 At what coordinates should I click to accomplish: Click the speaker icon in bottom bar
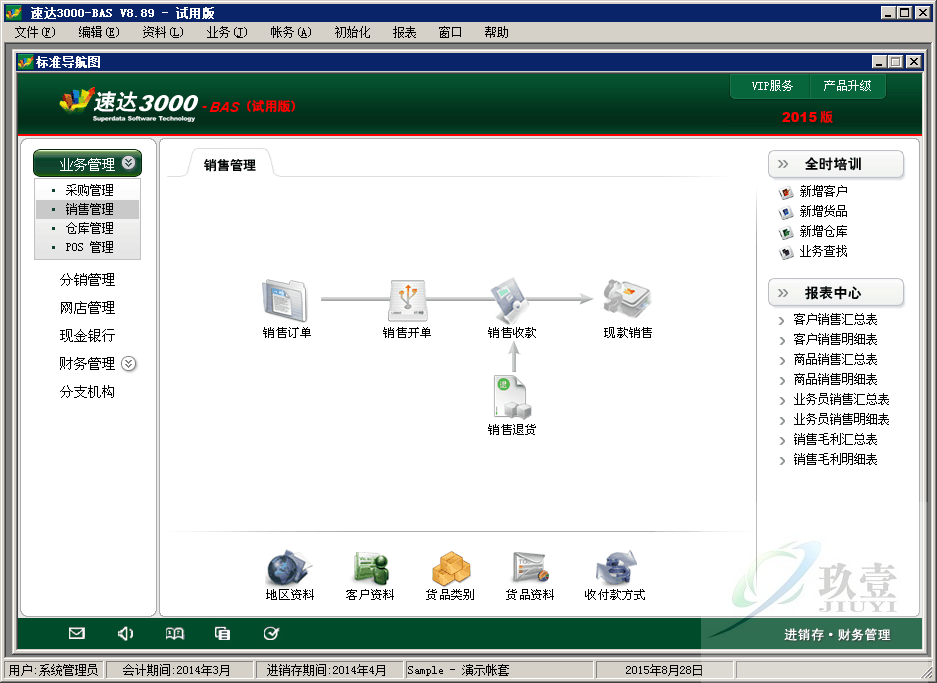125,633
